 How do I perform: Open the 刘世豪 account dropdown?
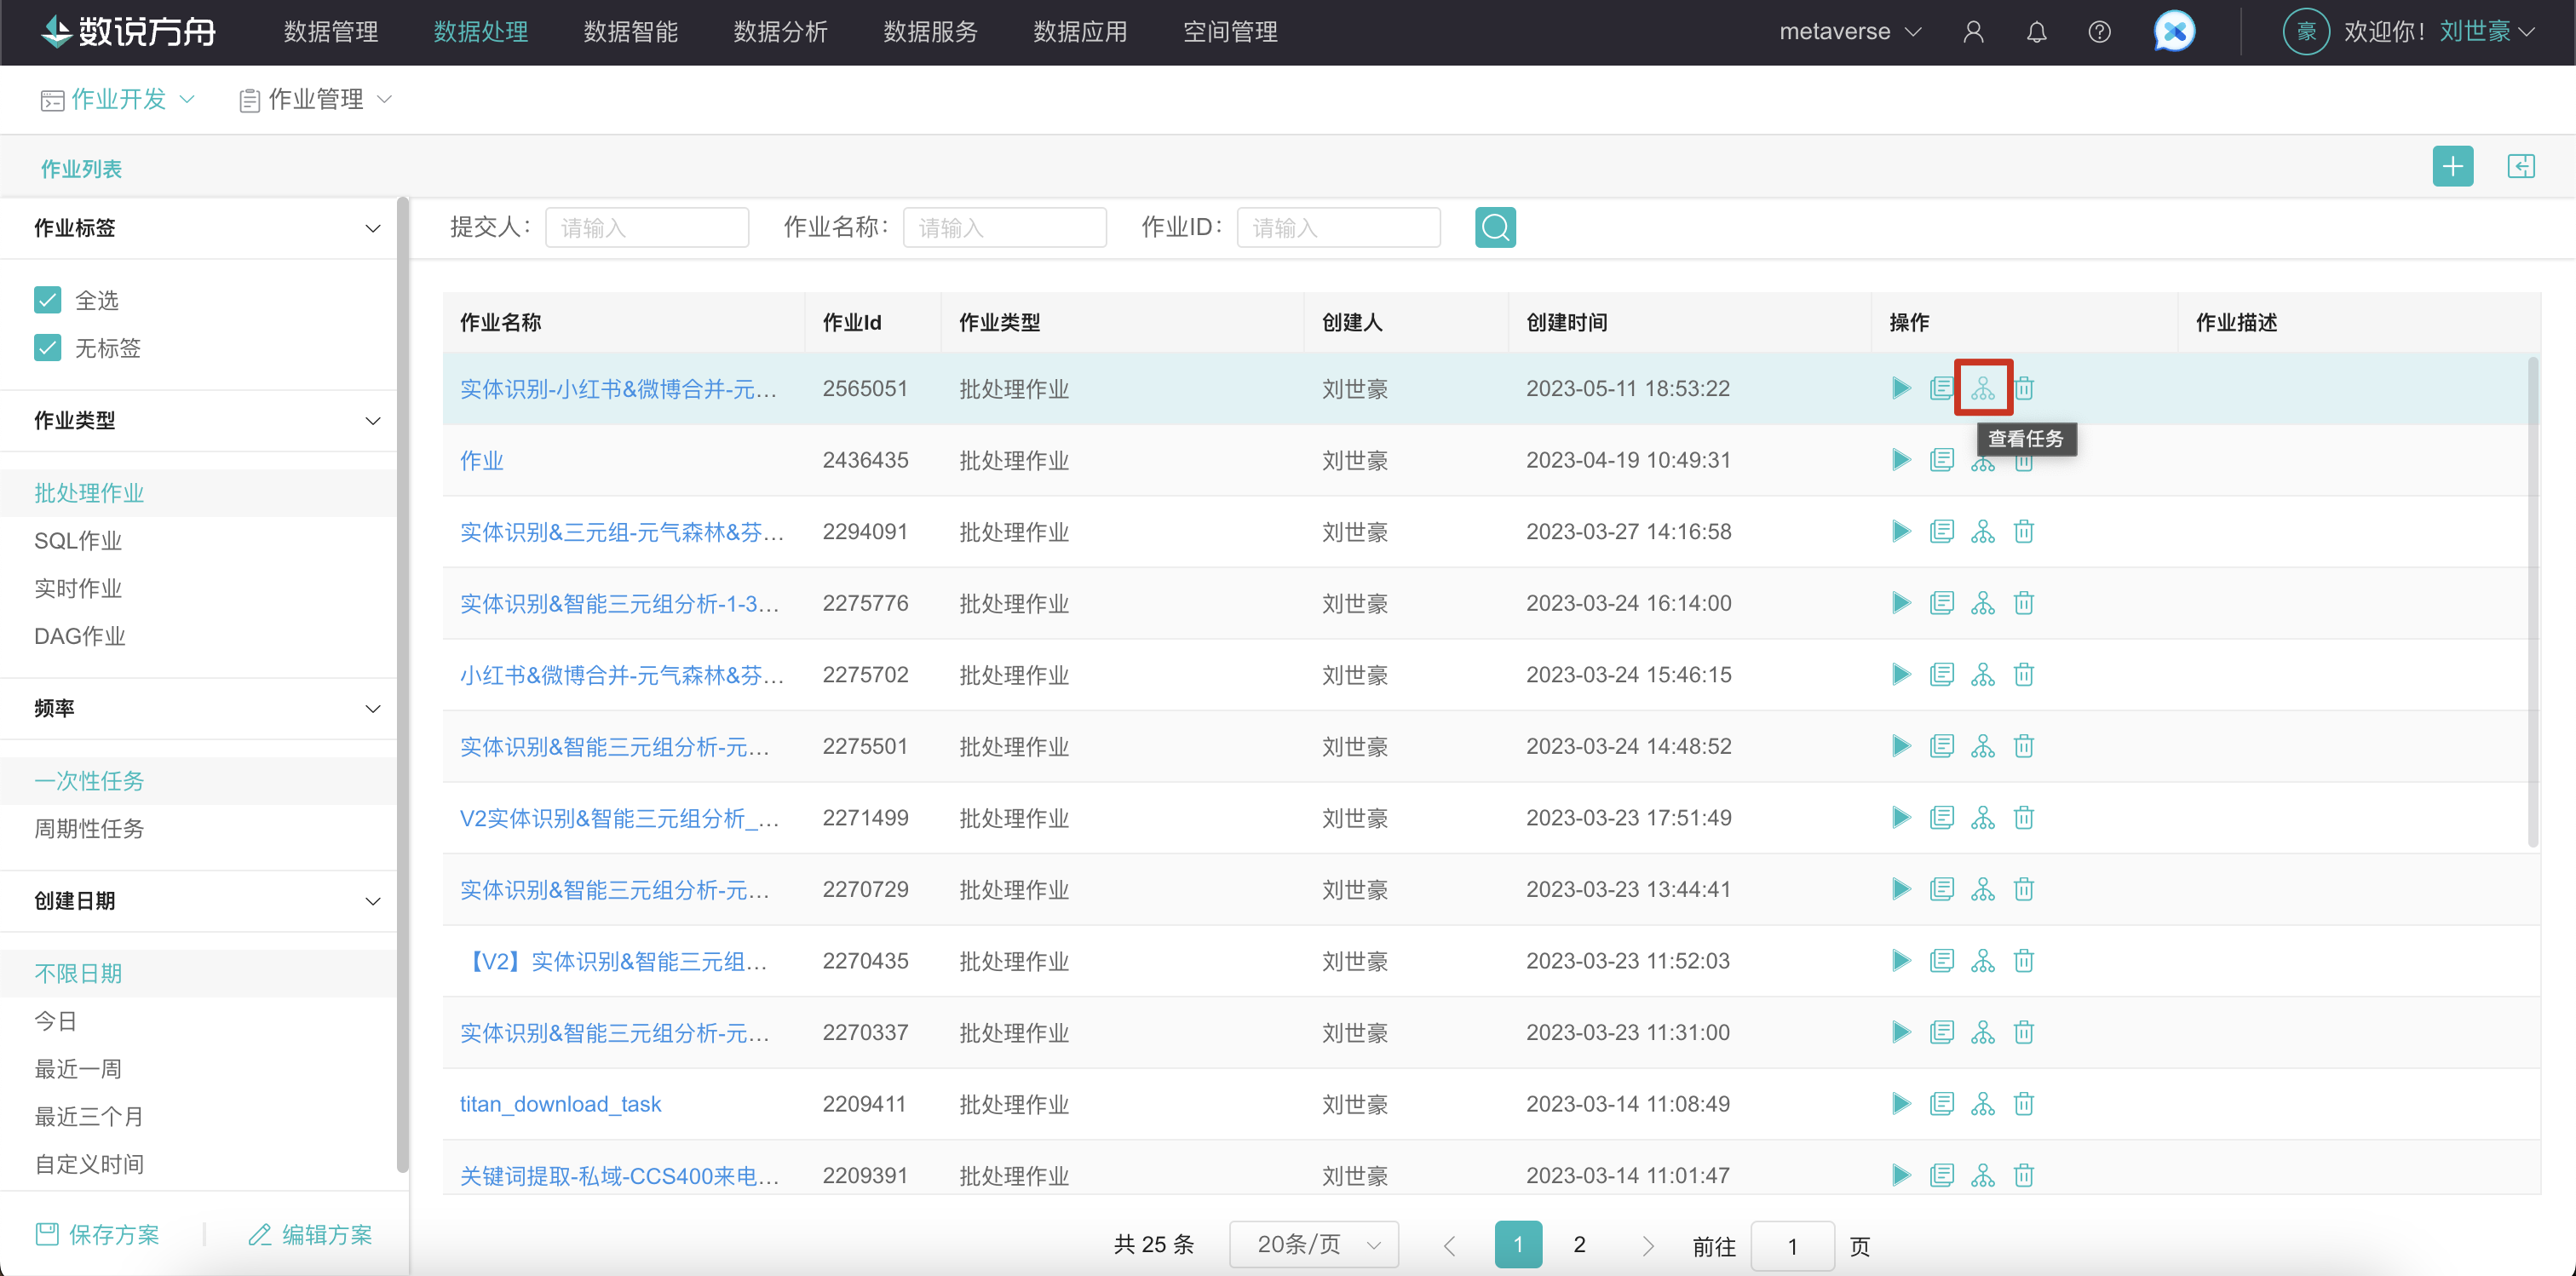(2487, 32)
